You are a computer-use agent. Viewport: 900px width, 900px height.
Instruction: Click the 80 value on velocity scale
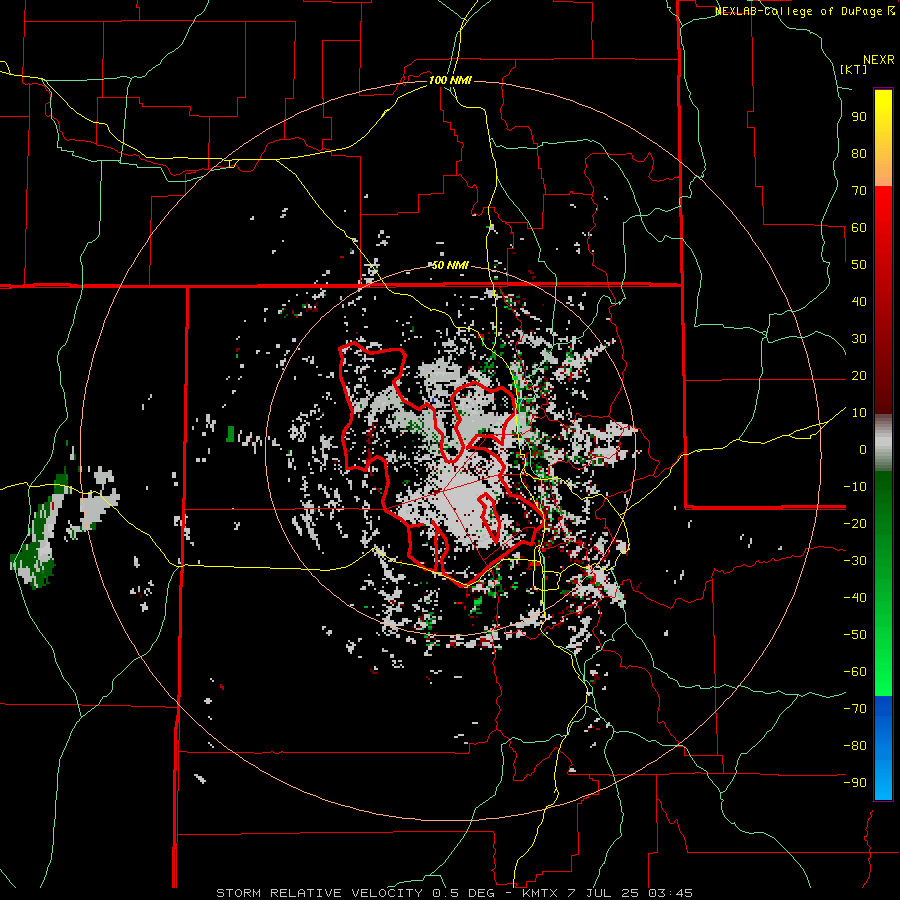[x=859, y=154]
